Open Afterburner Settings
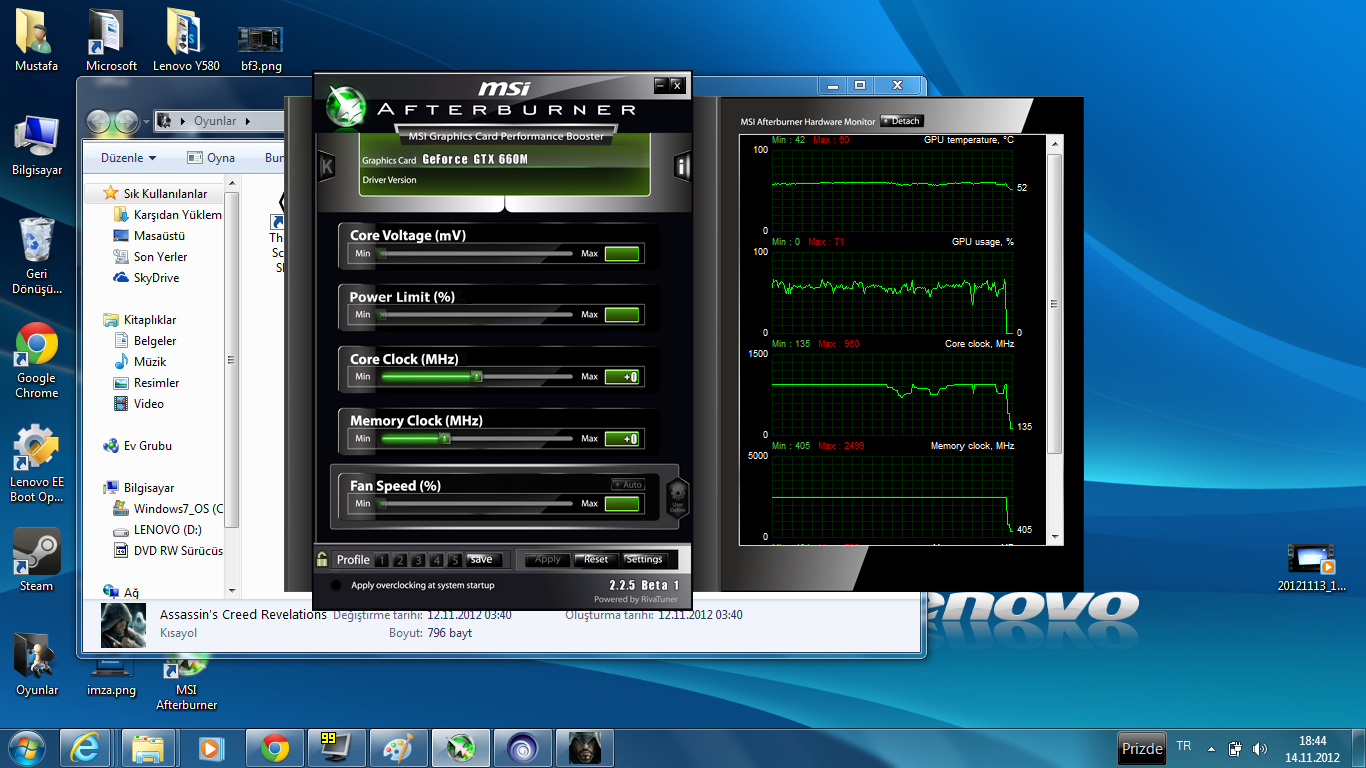1366x768 pixels. point(644,560)
